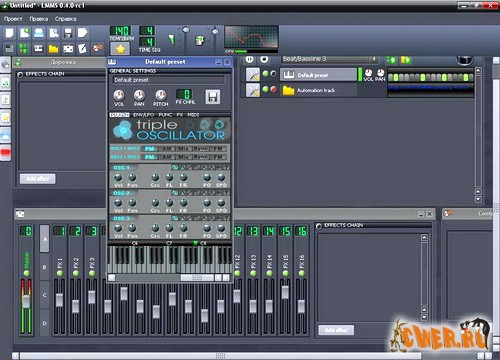
Task: Switch to FUNC tab
Action: pyautogui.click(x=165, y=115)
